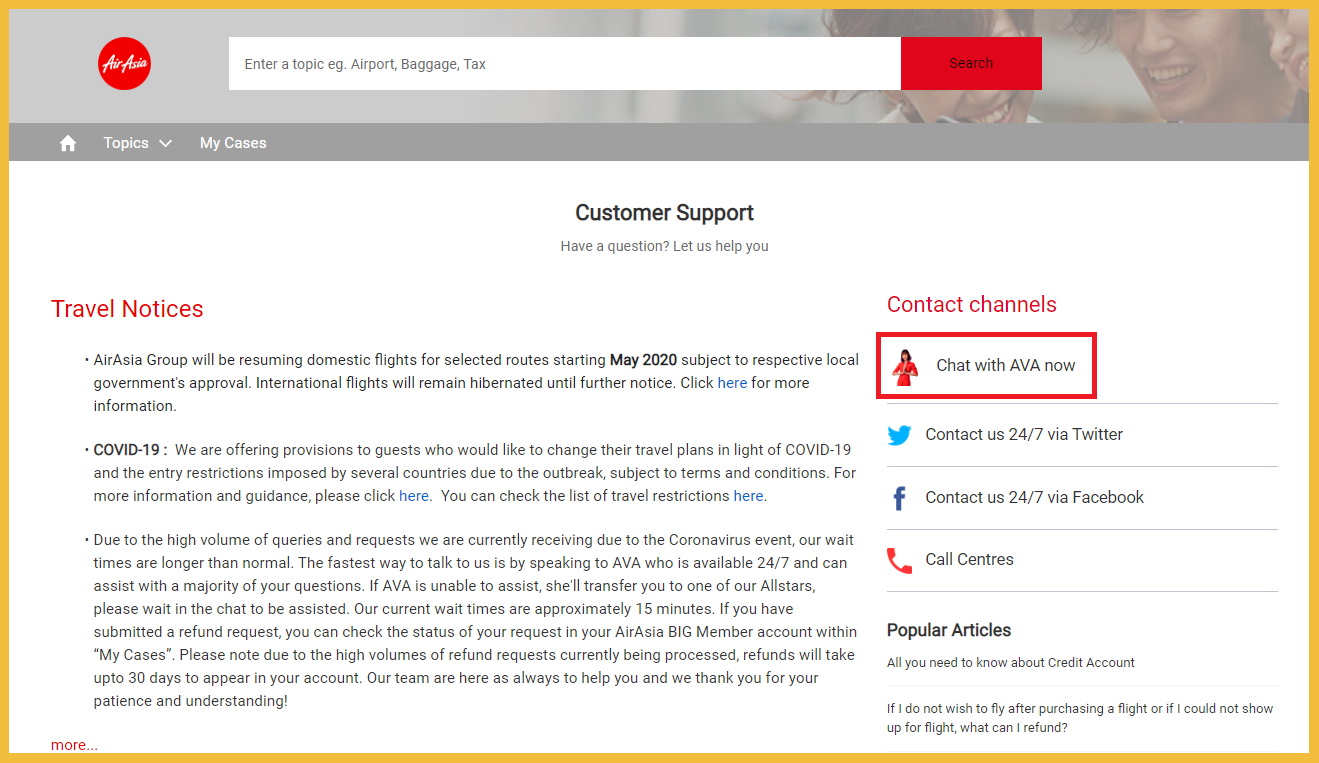
Task: Click the AirAsia logo
Action: pyautogui.click(x=125, y=64)
